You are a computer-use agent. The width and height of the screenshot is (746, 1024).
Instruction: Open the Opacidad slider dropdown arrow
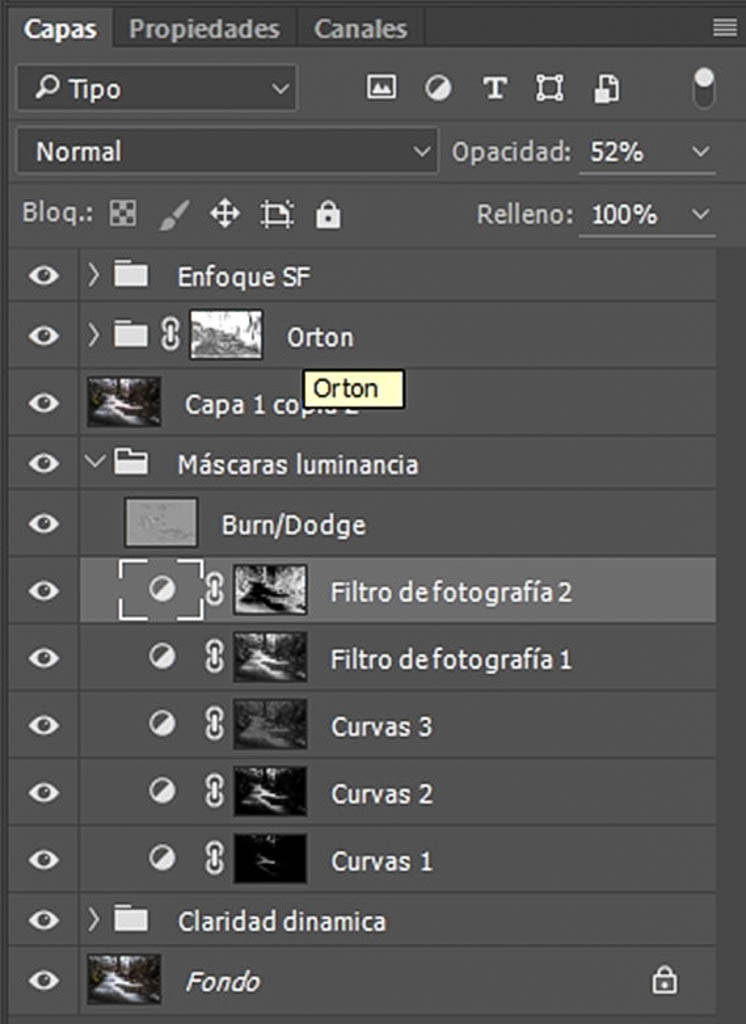pyautogui.click(x=700, y=153)
